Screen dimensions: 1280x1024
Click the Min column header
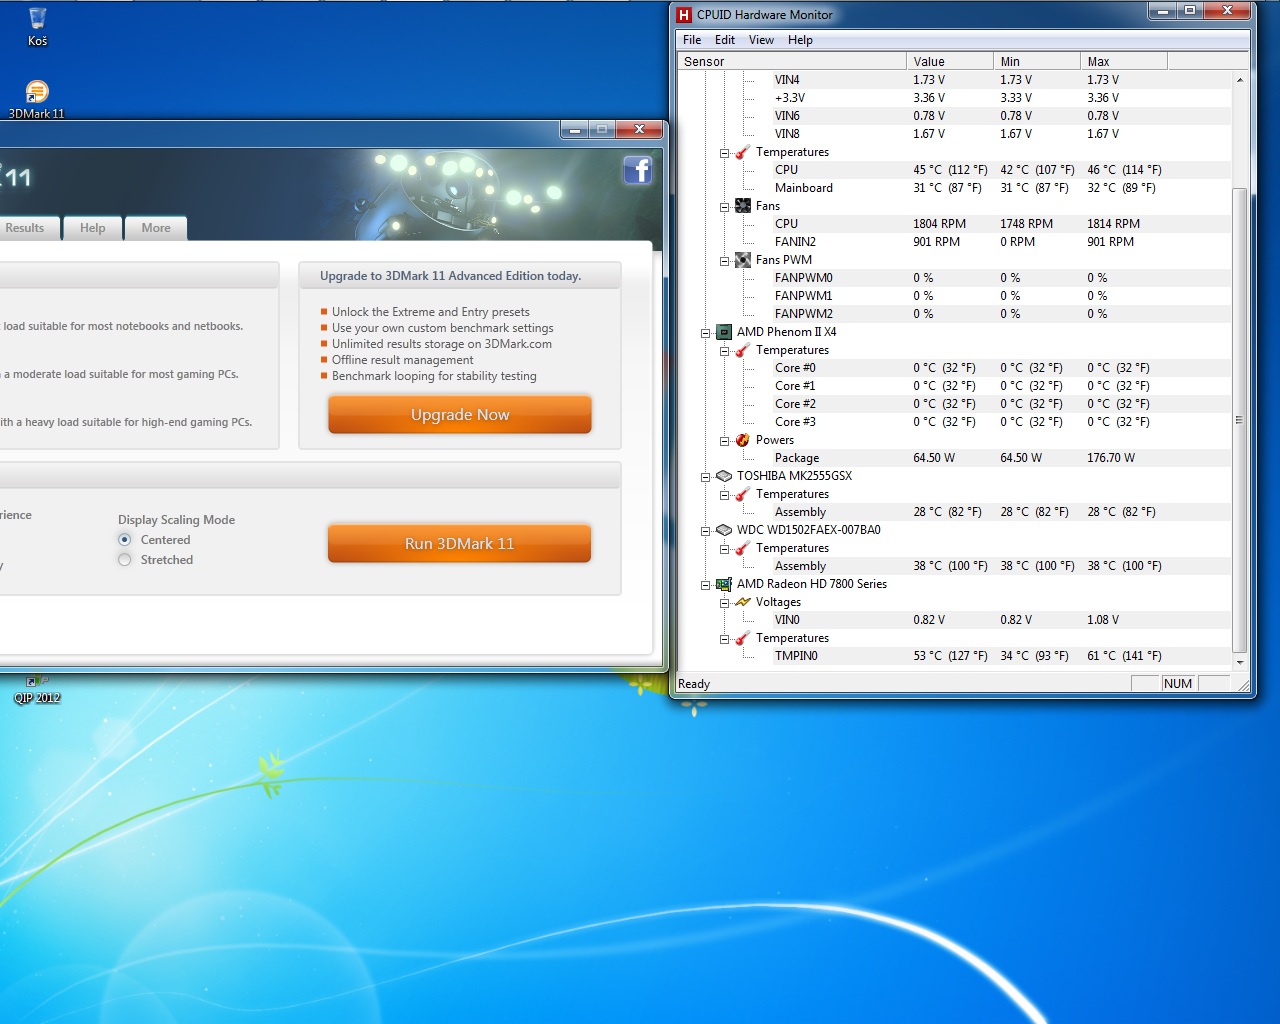coord(1037,61)
